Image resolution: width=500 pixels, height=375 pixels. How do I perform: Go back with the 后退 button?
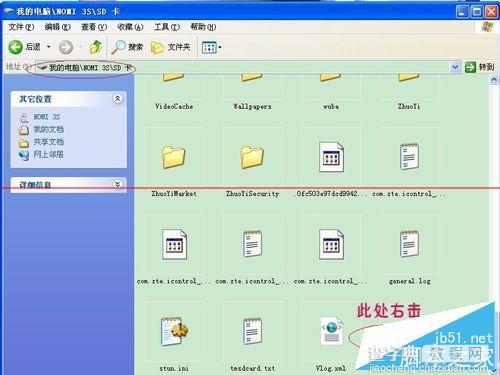(x=24, y=47)
